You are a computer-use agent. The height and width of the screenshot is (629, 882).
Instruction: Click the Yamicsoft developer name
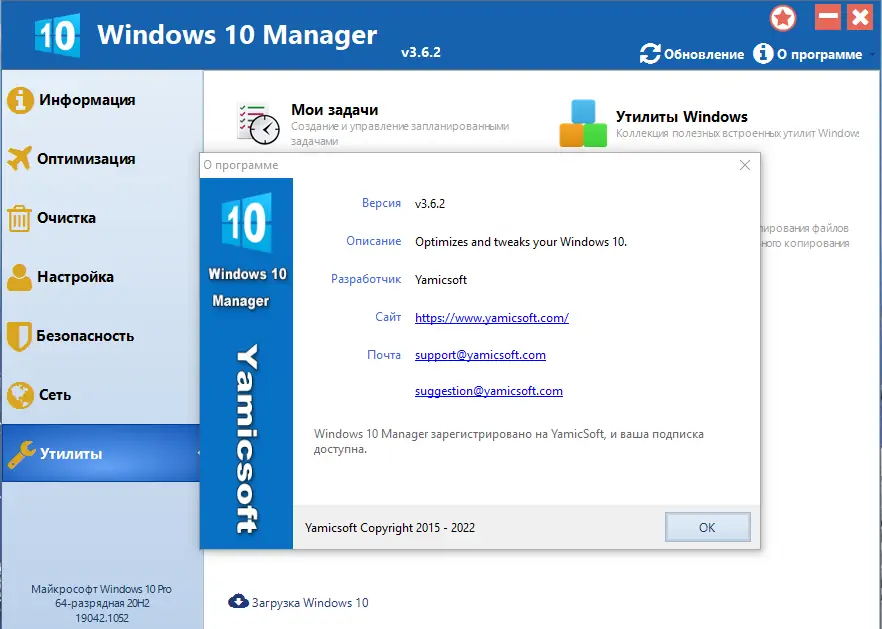tap(440, 280)
